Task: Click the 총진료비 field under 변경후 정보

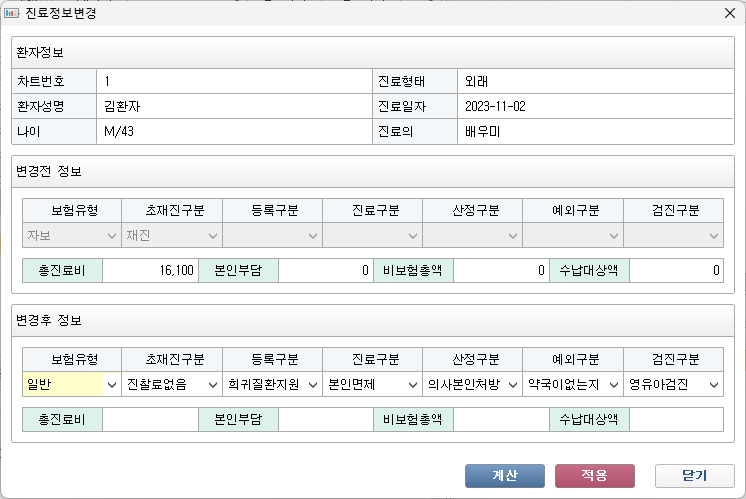Action: coord(150,420)
